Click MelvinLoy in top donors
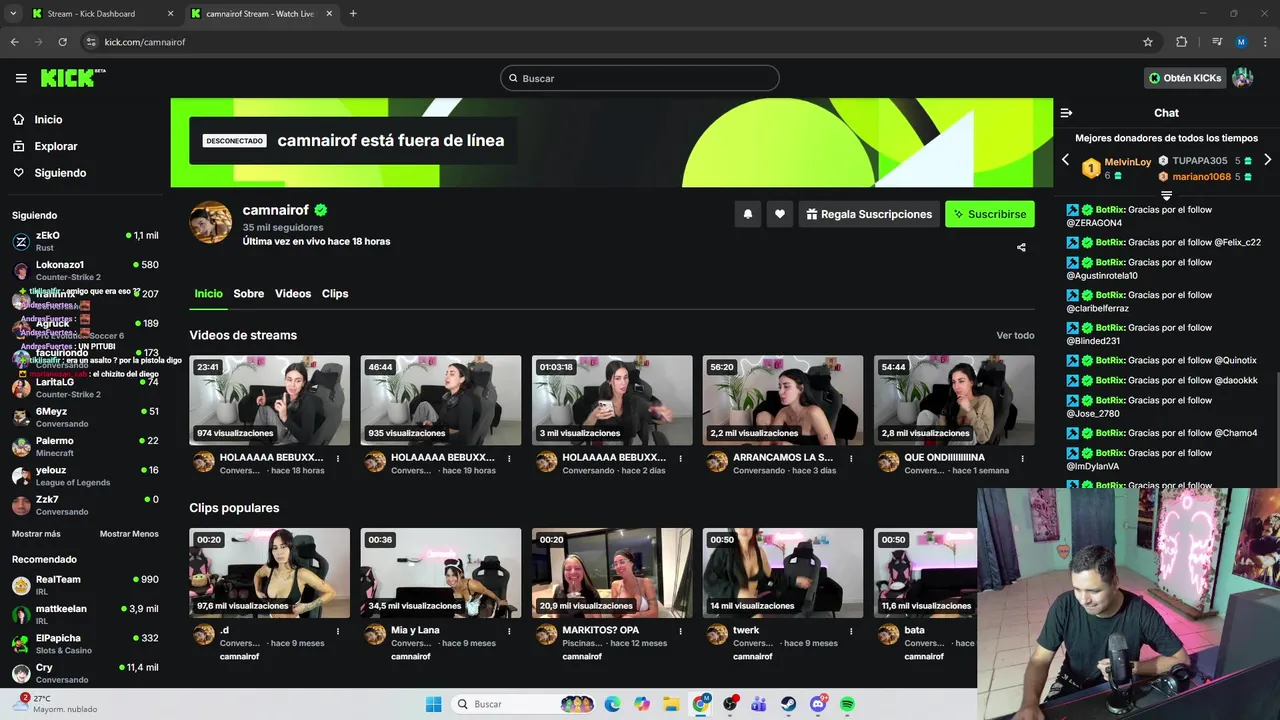Image resolution: width=1280 pixels, height=720 pixels. (x=1127, y=162)
